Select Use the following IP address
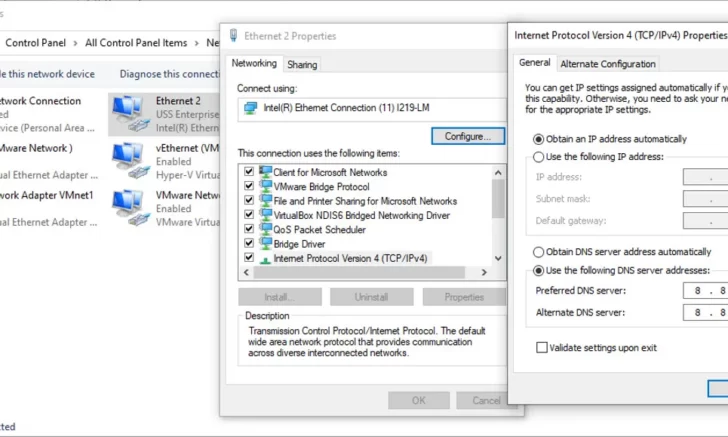The height and width of the screenshot is (437, 728). (538, 157)
